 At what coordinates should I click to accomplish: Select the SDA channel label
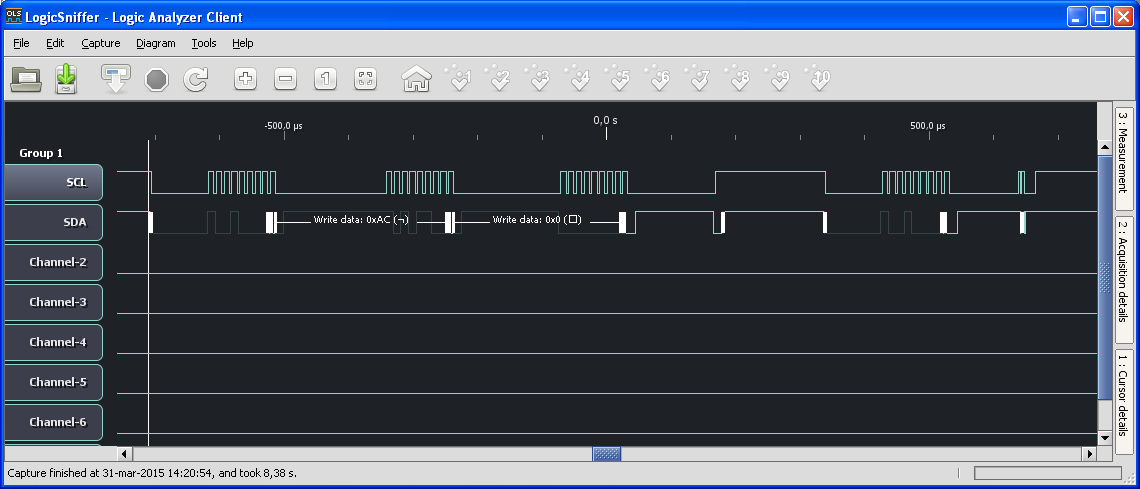click(54, 222)
